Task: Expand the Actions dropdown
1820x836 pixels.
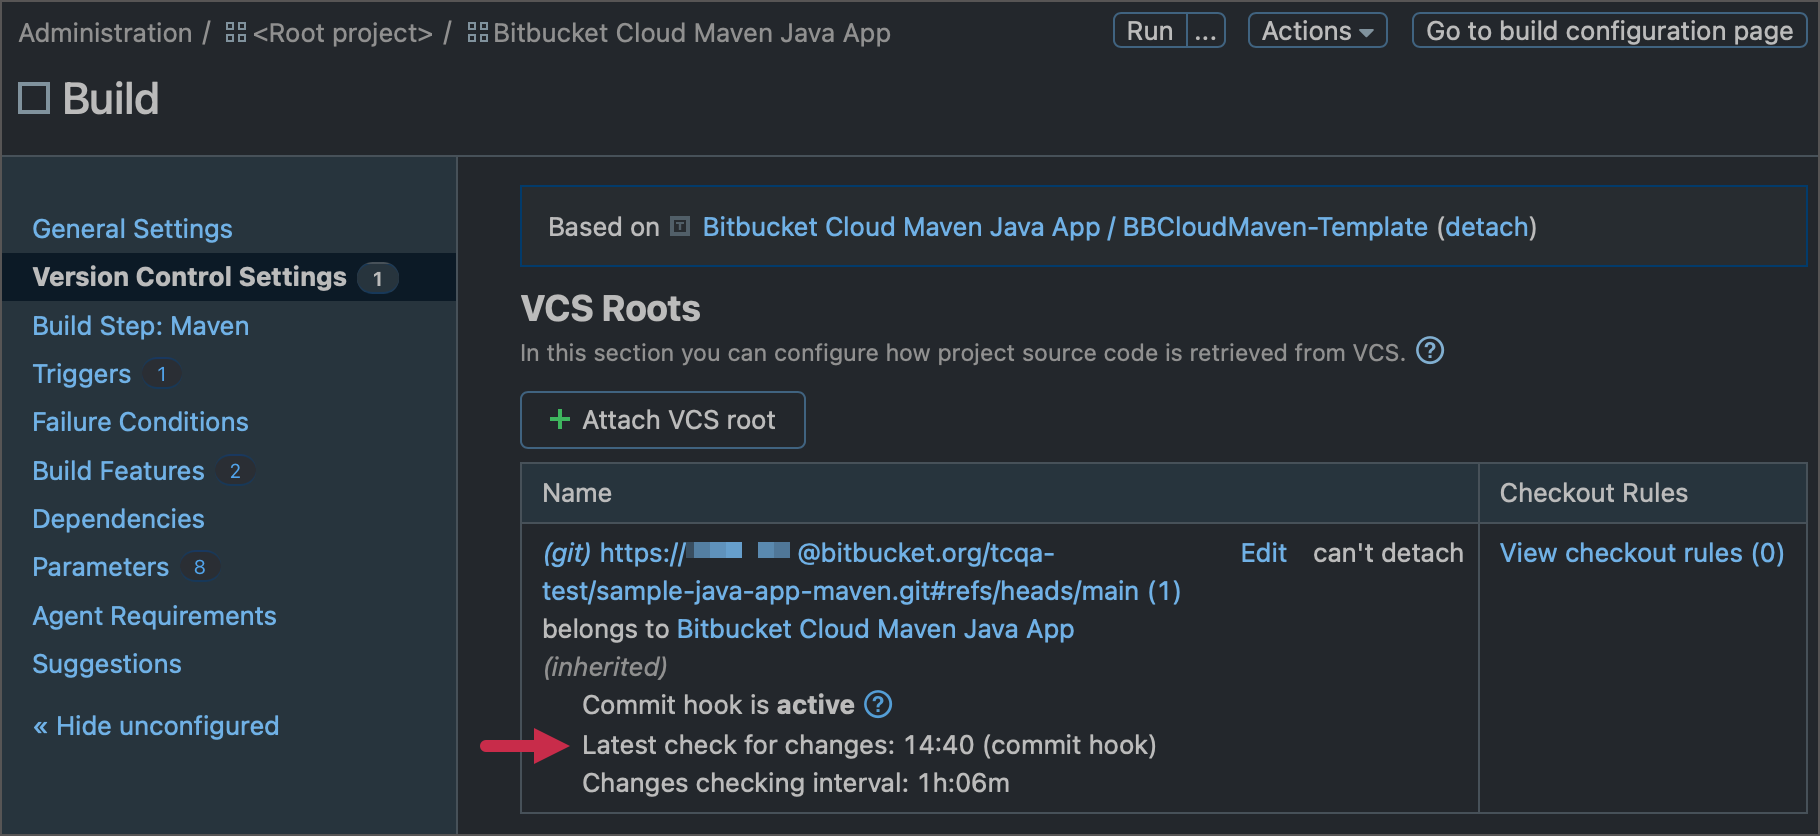Action: coord(1317,31)
